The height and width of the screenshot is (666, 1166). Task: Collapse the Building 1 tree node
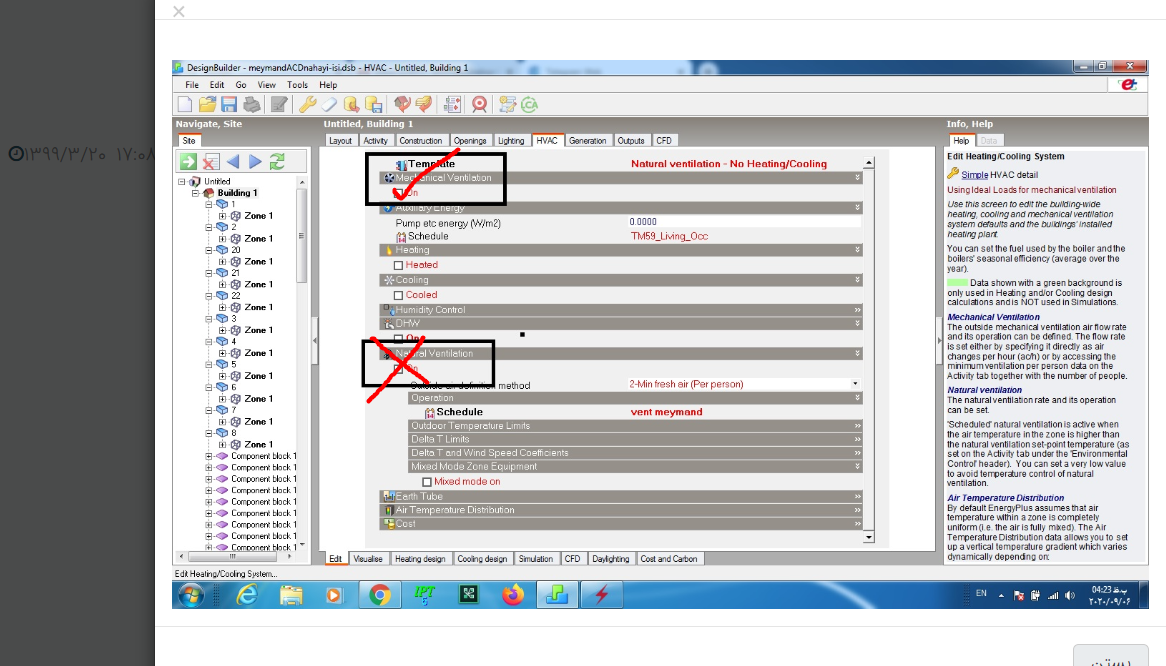point(196,193)
